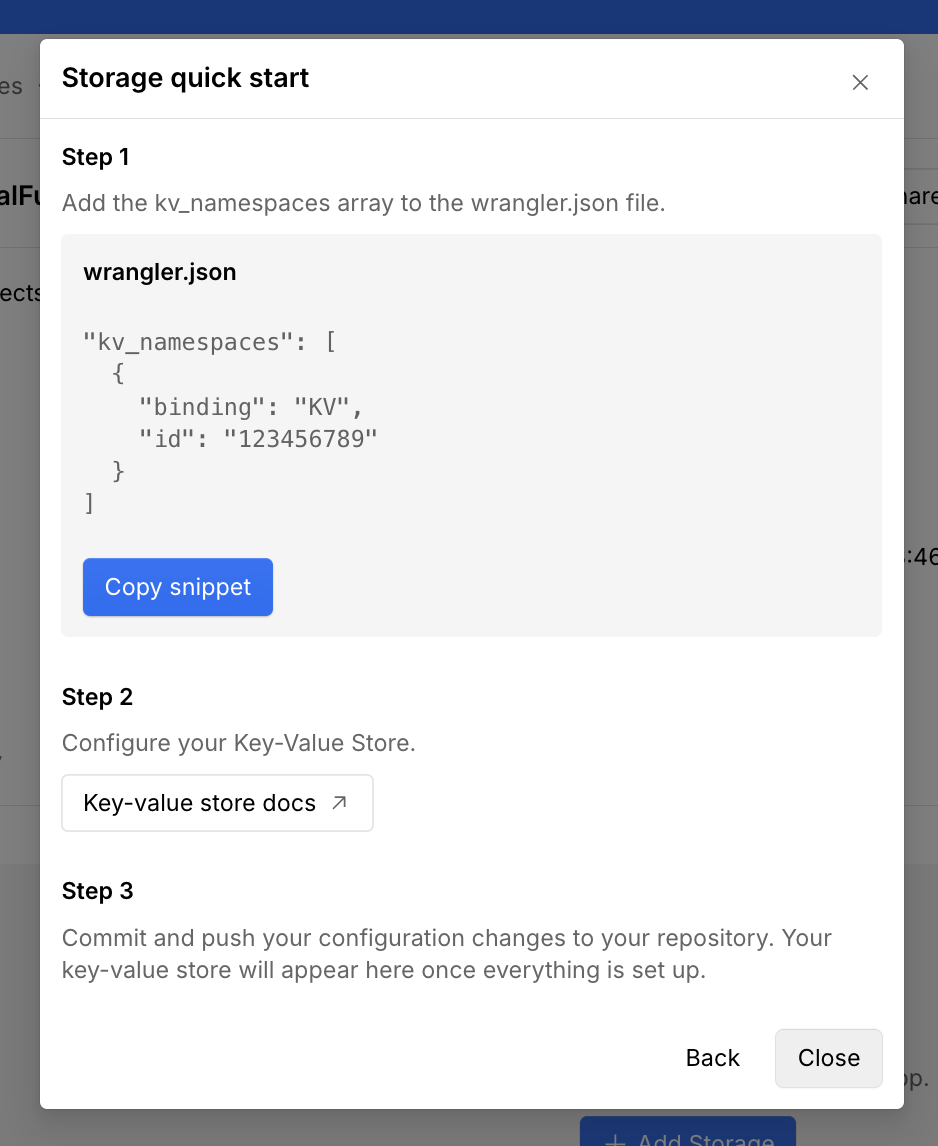The image size is (938, 1146).
Task: Click the Step 1 heading
Action: point(95,157)
